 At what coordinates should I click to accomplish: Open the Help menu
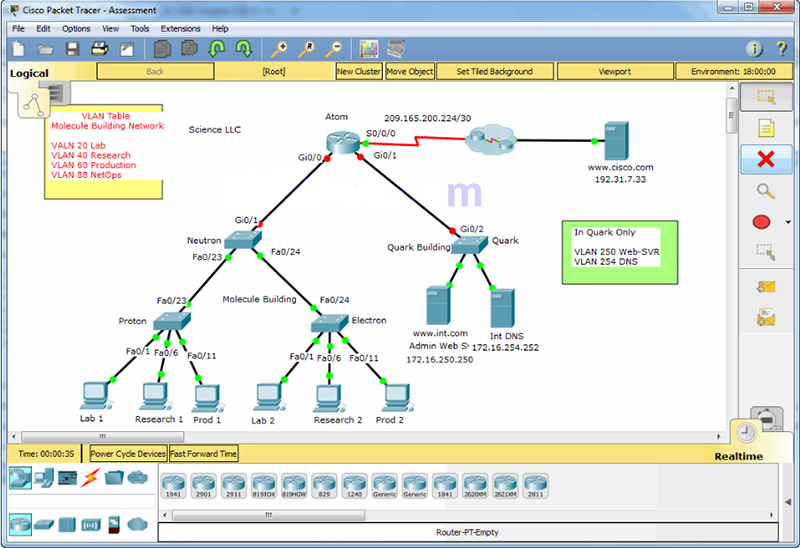tap(220, 29)
